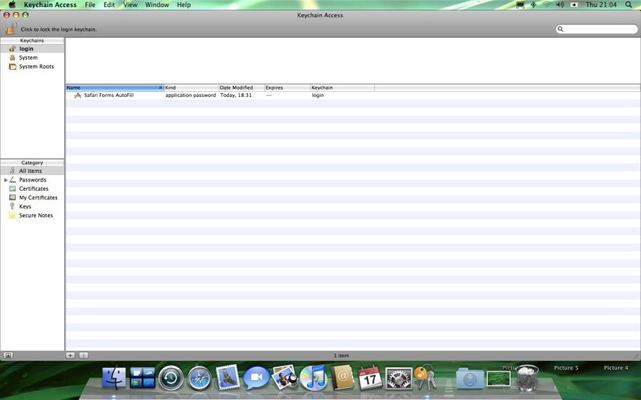Click the display icon in menu bar
This screenshot has width=641, height=400.
[520, 4]
